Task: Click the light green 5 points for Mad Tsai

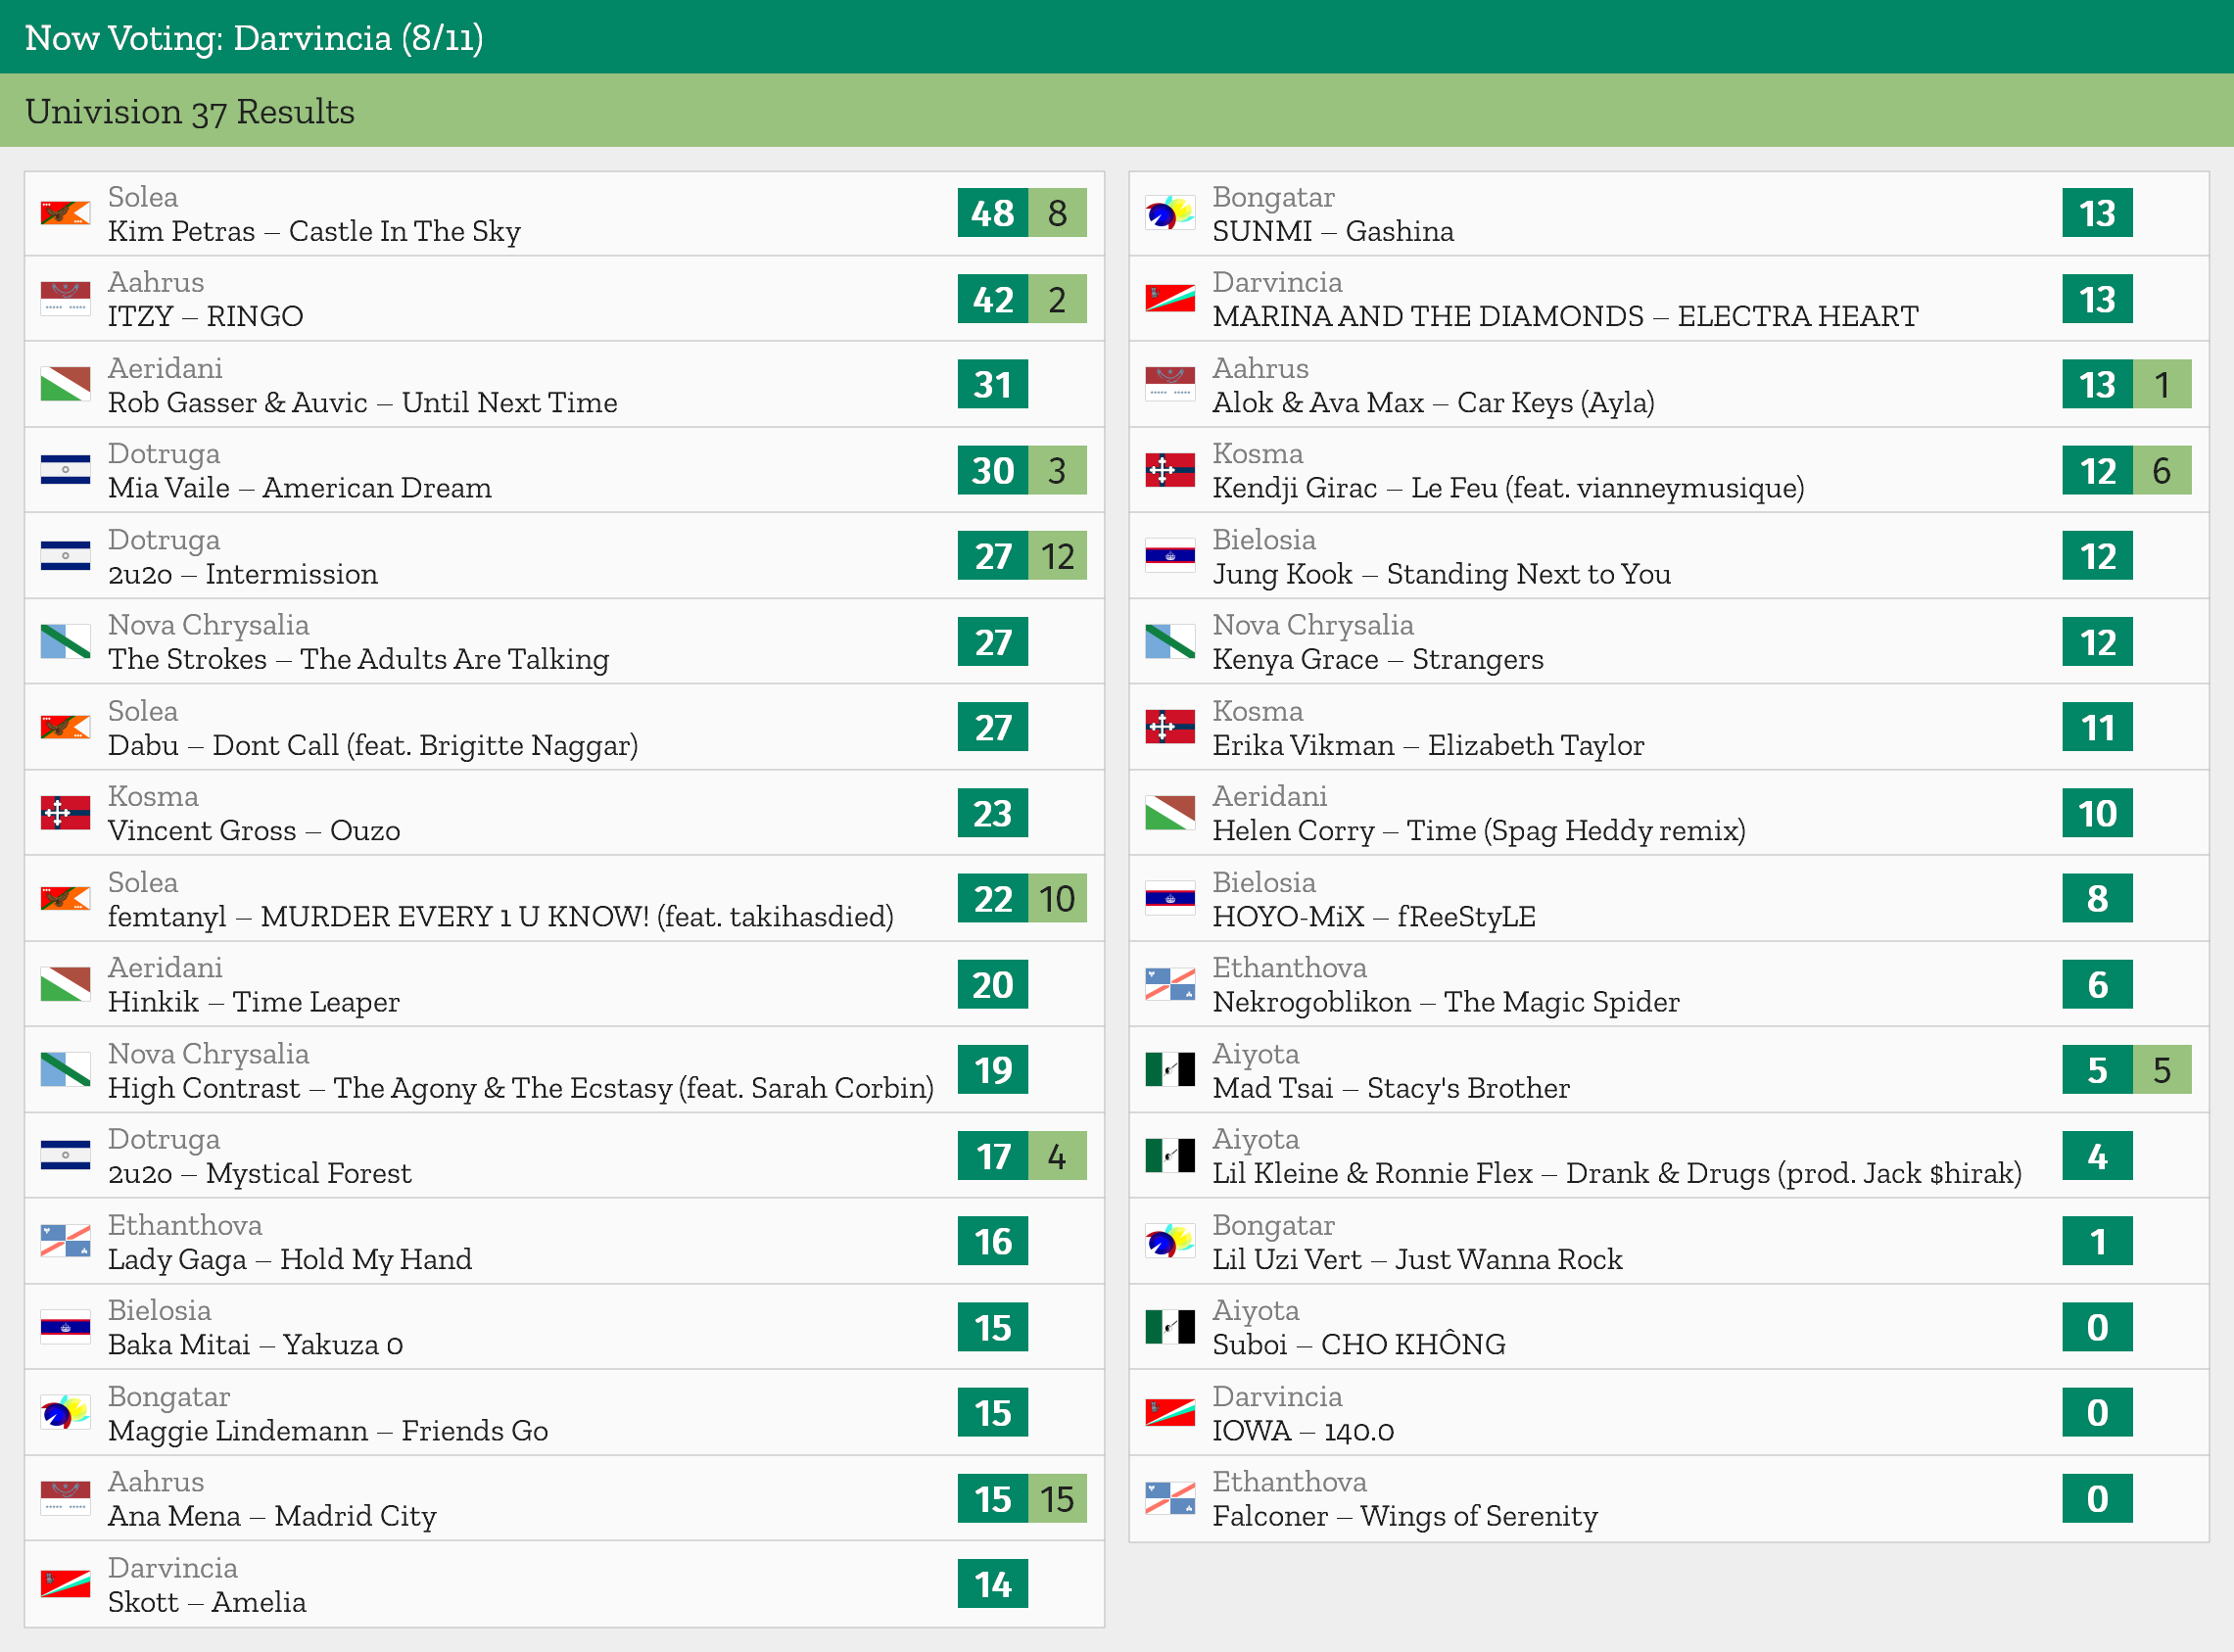Action: 2162,1070
